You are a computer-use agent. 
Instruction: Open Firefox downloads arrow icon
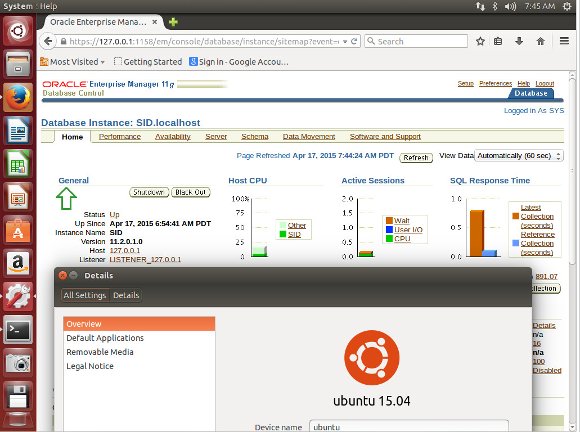tap(519, 41)
